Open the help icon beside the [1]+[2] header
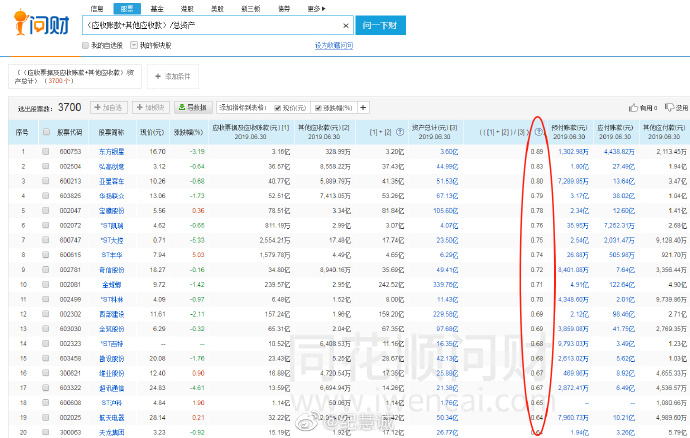Screen dimensions: 690x438 400,132
